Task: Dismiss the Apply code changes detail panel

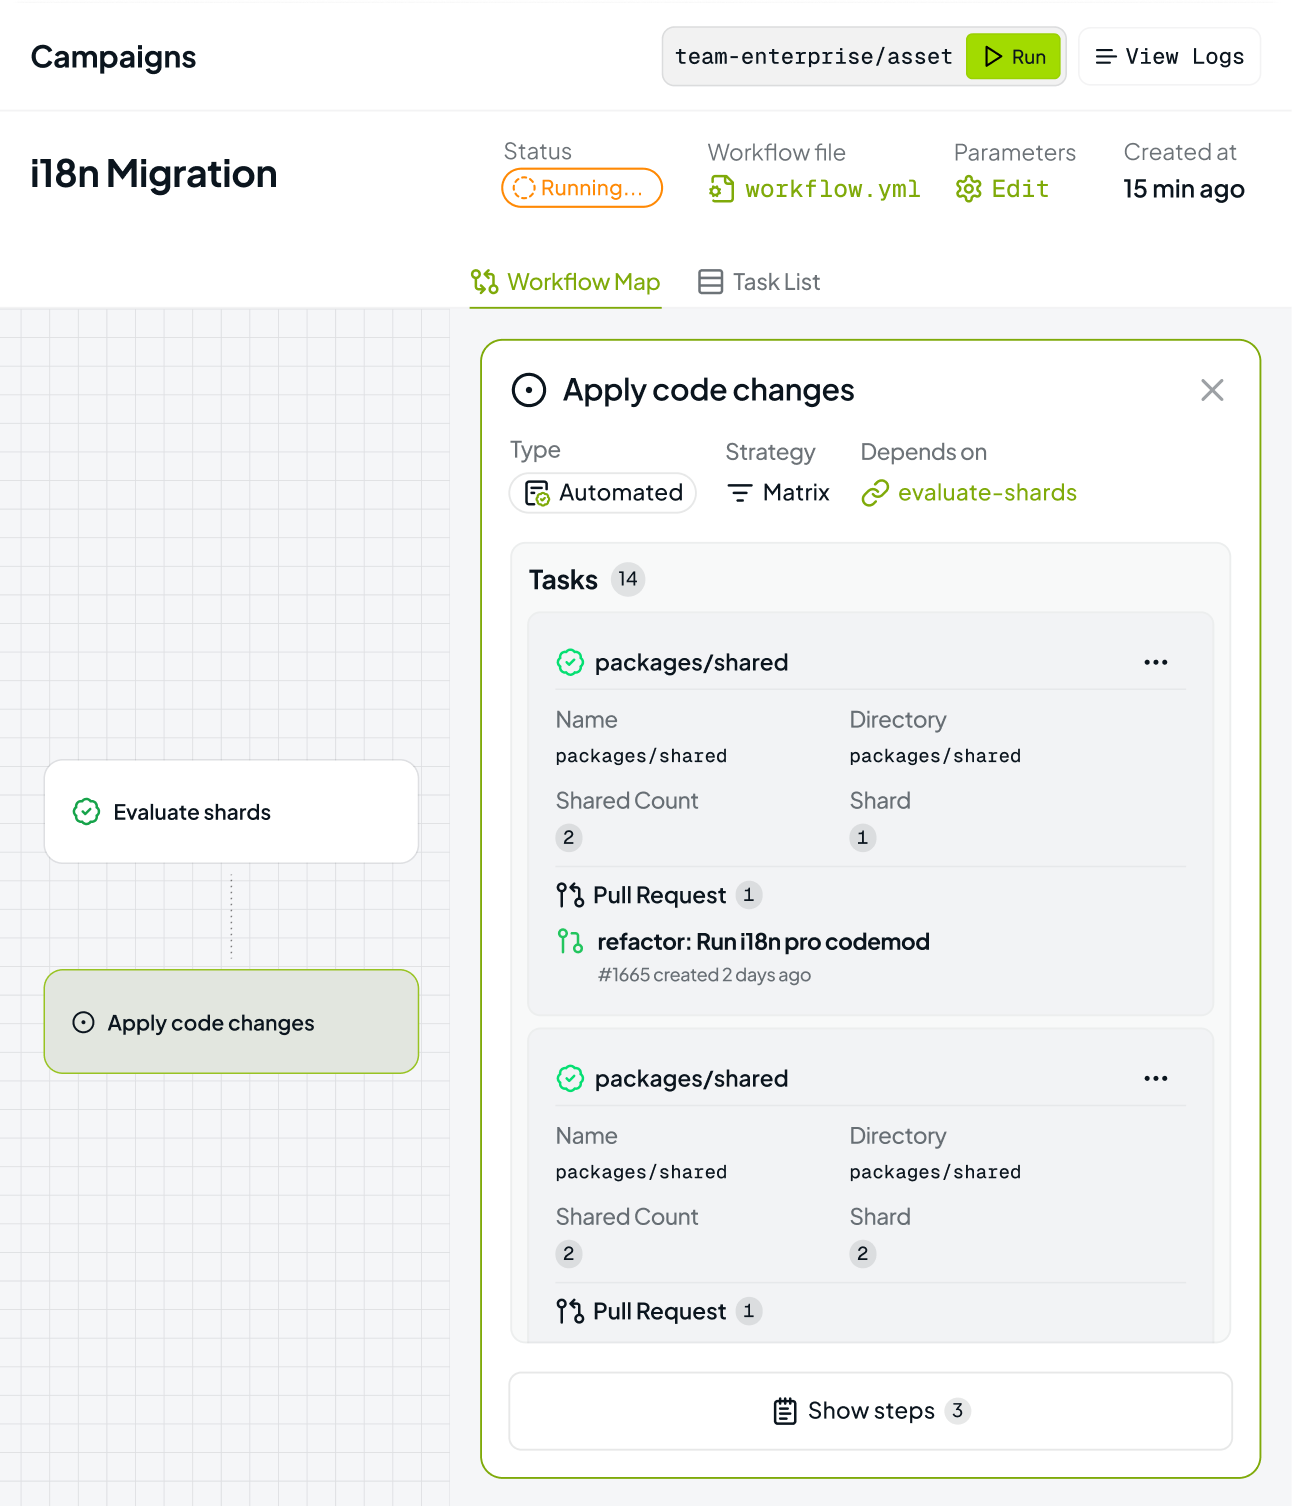Action: click(x=1212, y=390)
